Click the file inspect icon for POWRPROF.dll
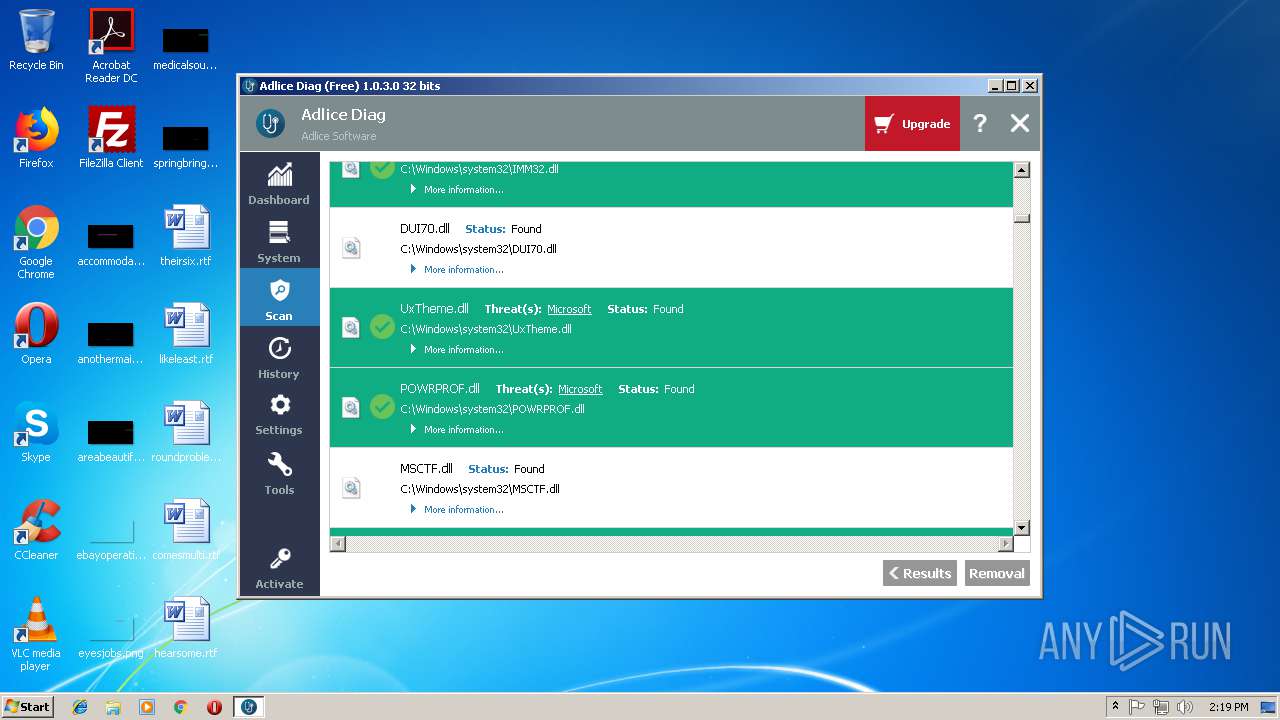Viewport: 1280px width, 720px height. point(351,407)
